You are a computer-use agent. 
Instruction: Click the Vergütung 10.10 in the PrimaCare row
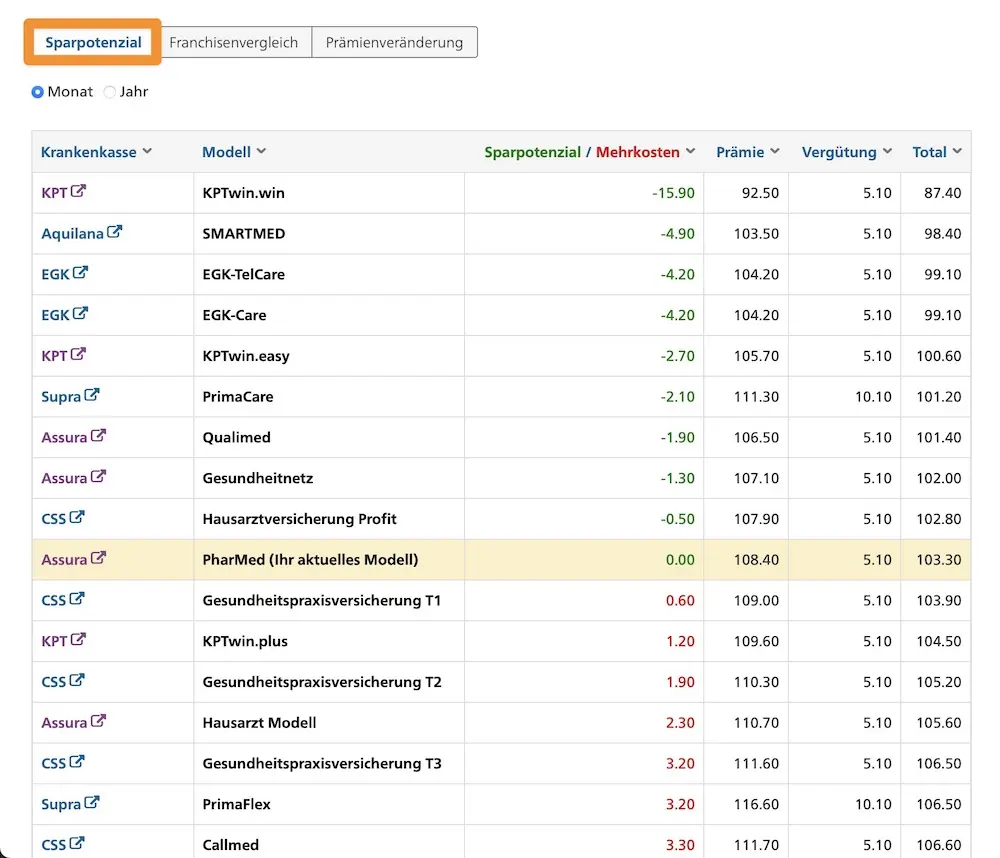(873, 397)
